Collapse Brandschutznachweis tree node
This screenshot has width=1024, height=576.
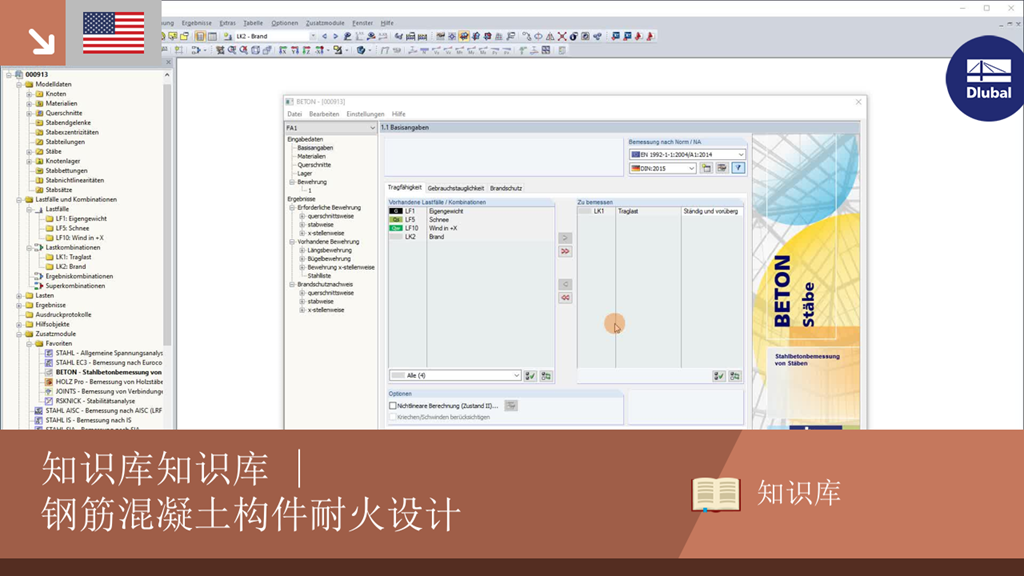tap(292, 285)
